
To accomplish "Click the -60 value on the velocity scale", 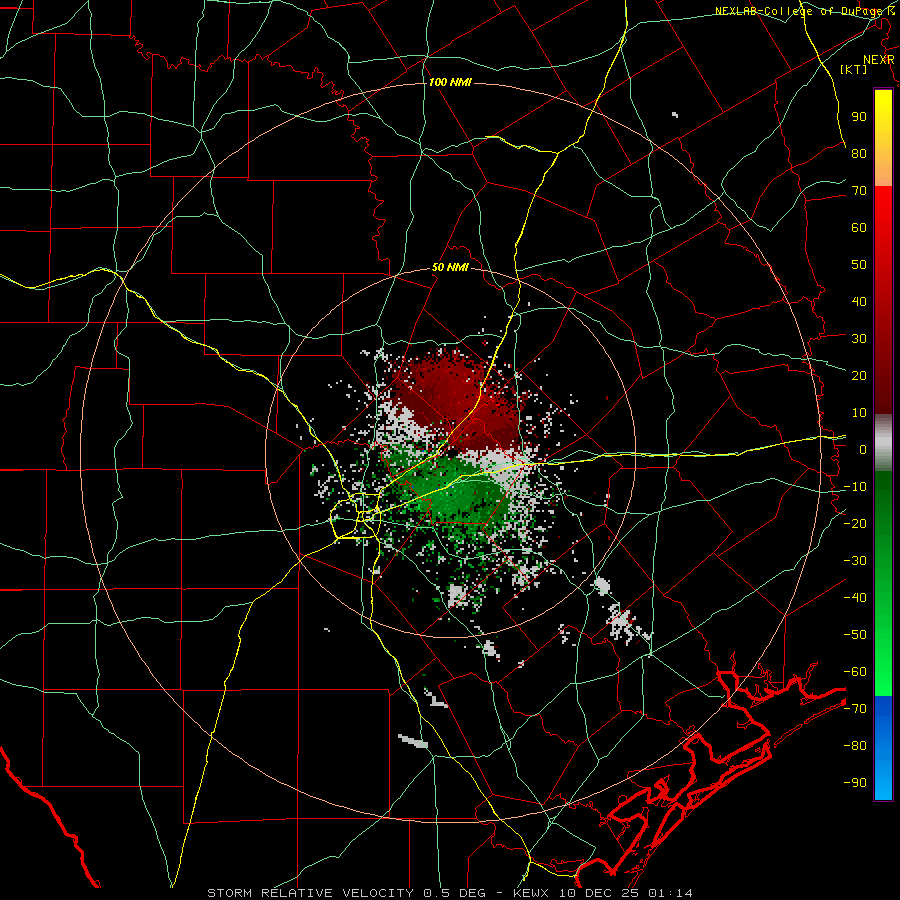I will pyautogui.click(x=855, y=672).
